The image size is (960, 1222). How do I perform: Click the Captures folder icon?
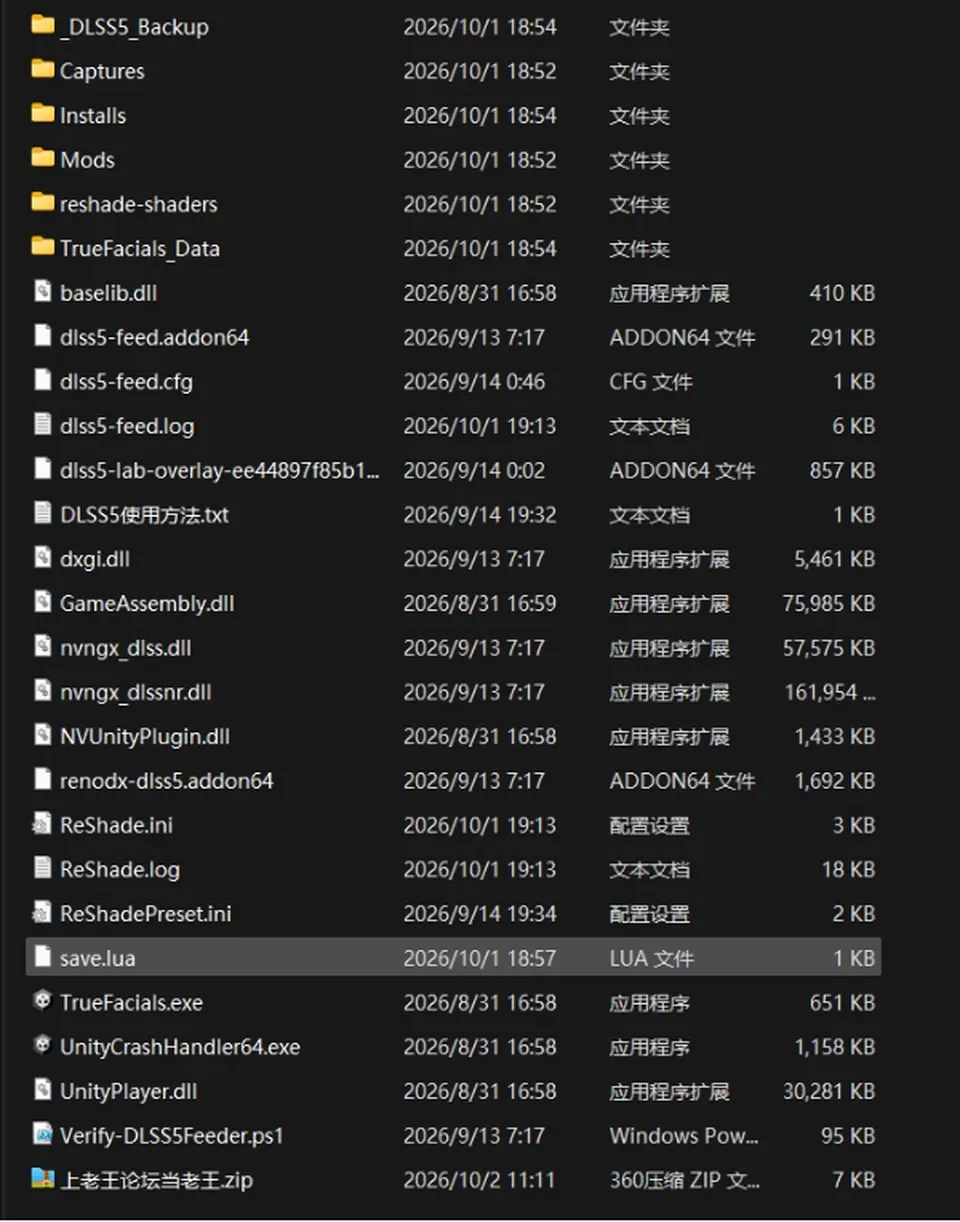point(42,70)
